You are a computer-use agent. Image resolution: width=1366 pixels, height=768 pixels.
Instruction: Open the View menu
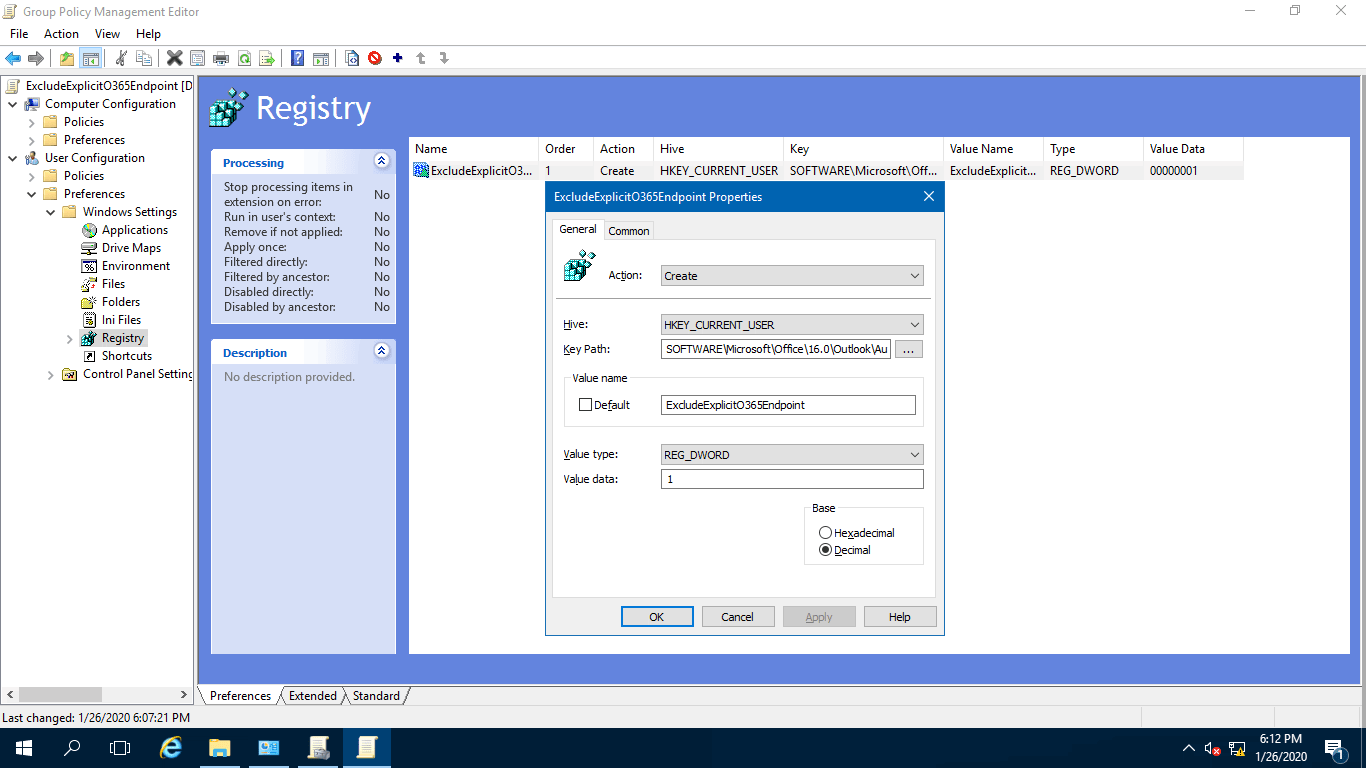pos(107,34)
